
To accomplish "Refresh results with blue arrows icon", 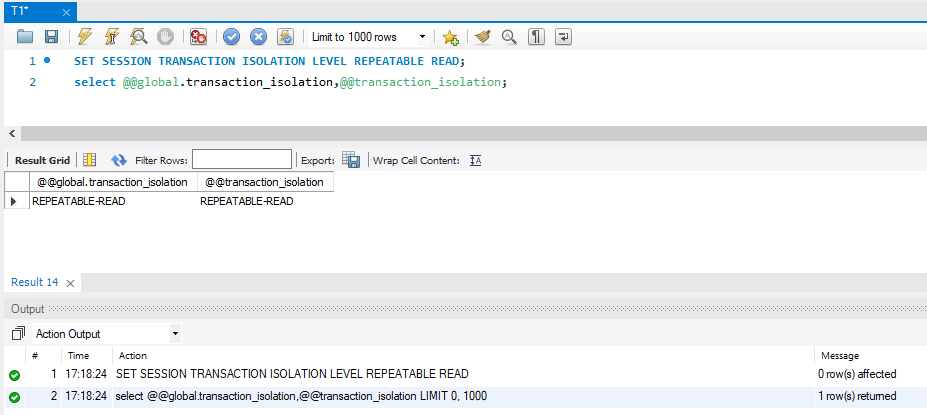I will 119,160.
